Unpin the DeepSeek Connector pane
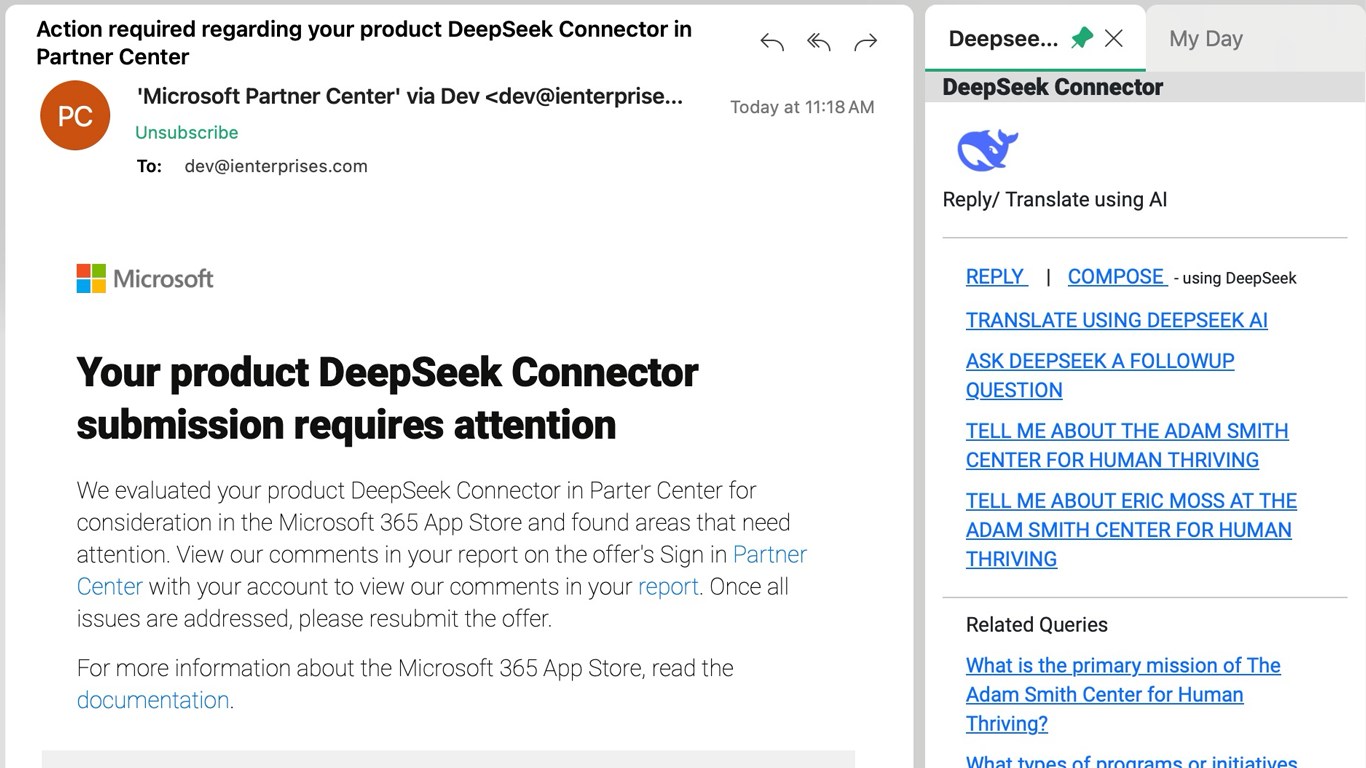 pos(1081,38)
